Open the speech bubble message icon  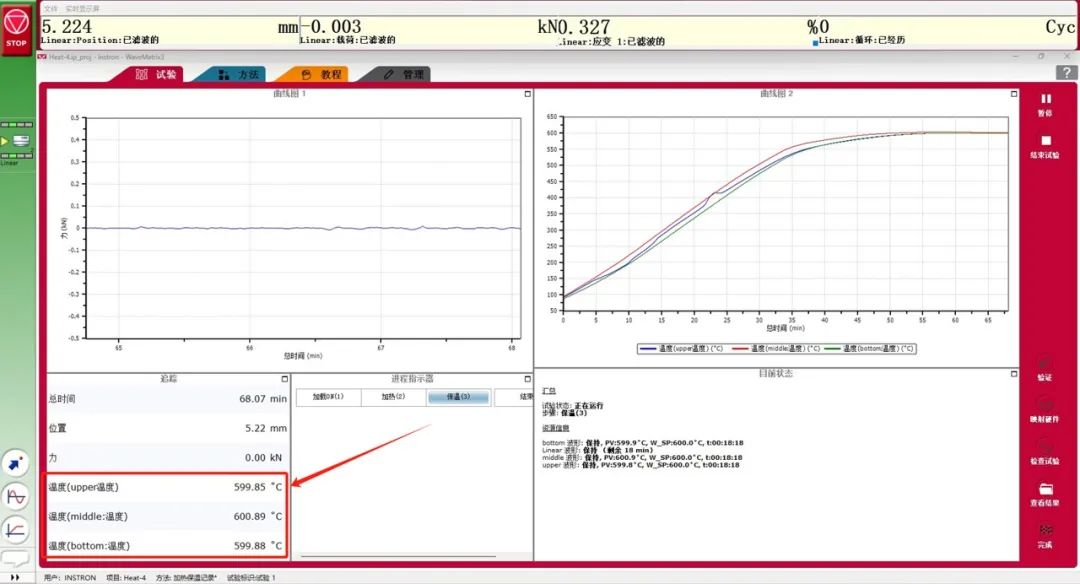(15, 558)
